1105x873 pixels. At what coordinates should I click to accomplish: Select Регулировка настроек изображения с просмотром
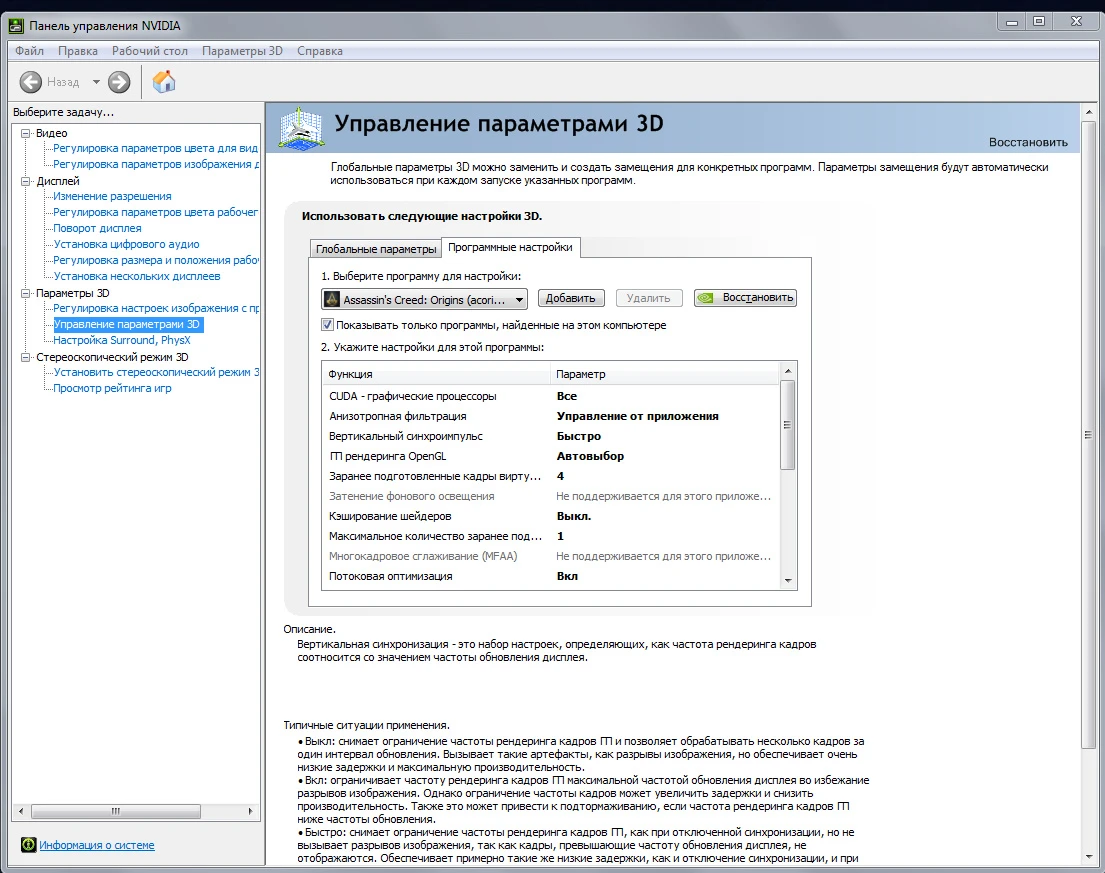(x=156, y=308)
